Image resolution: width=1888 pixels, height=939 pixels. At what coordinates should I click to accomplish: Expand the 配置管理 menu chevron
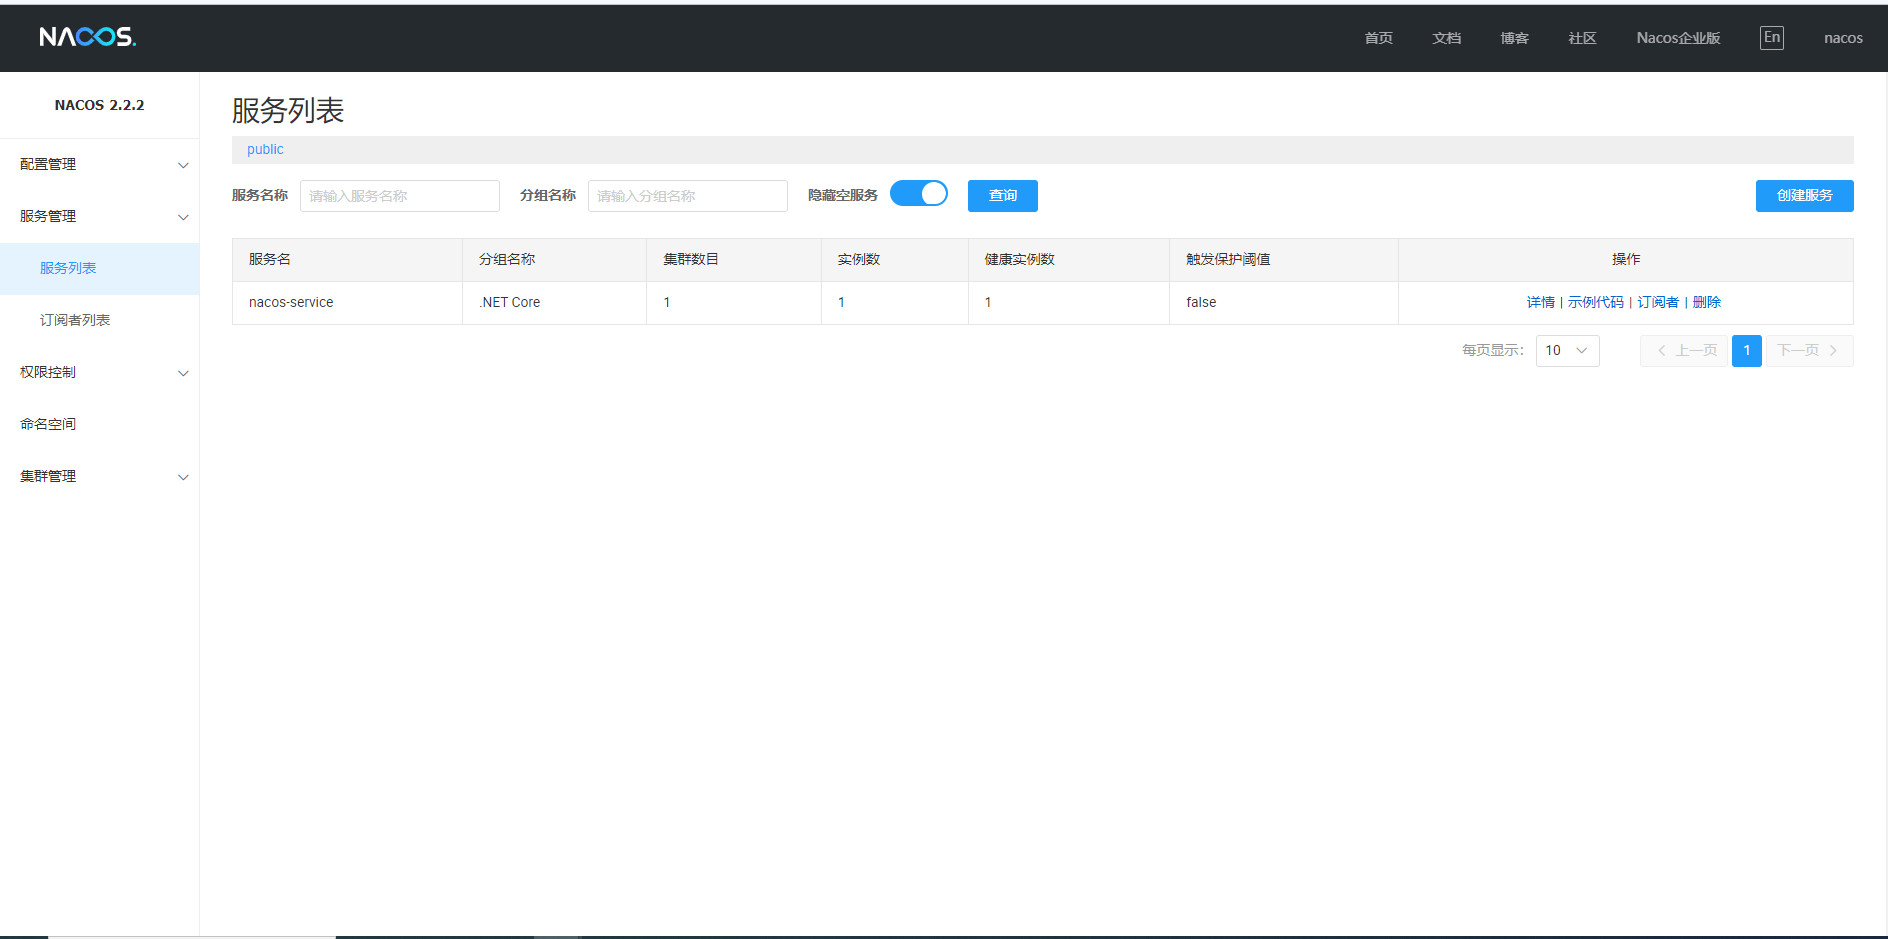pos(183,165)
